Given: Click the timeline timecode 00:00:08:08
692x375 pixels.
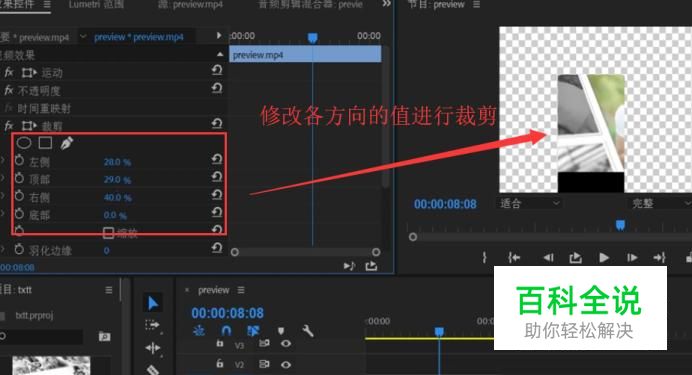Looking at the screenshot, I should [227, 313].
